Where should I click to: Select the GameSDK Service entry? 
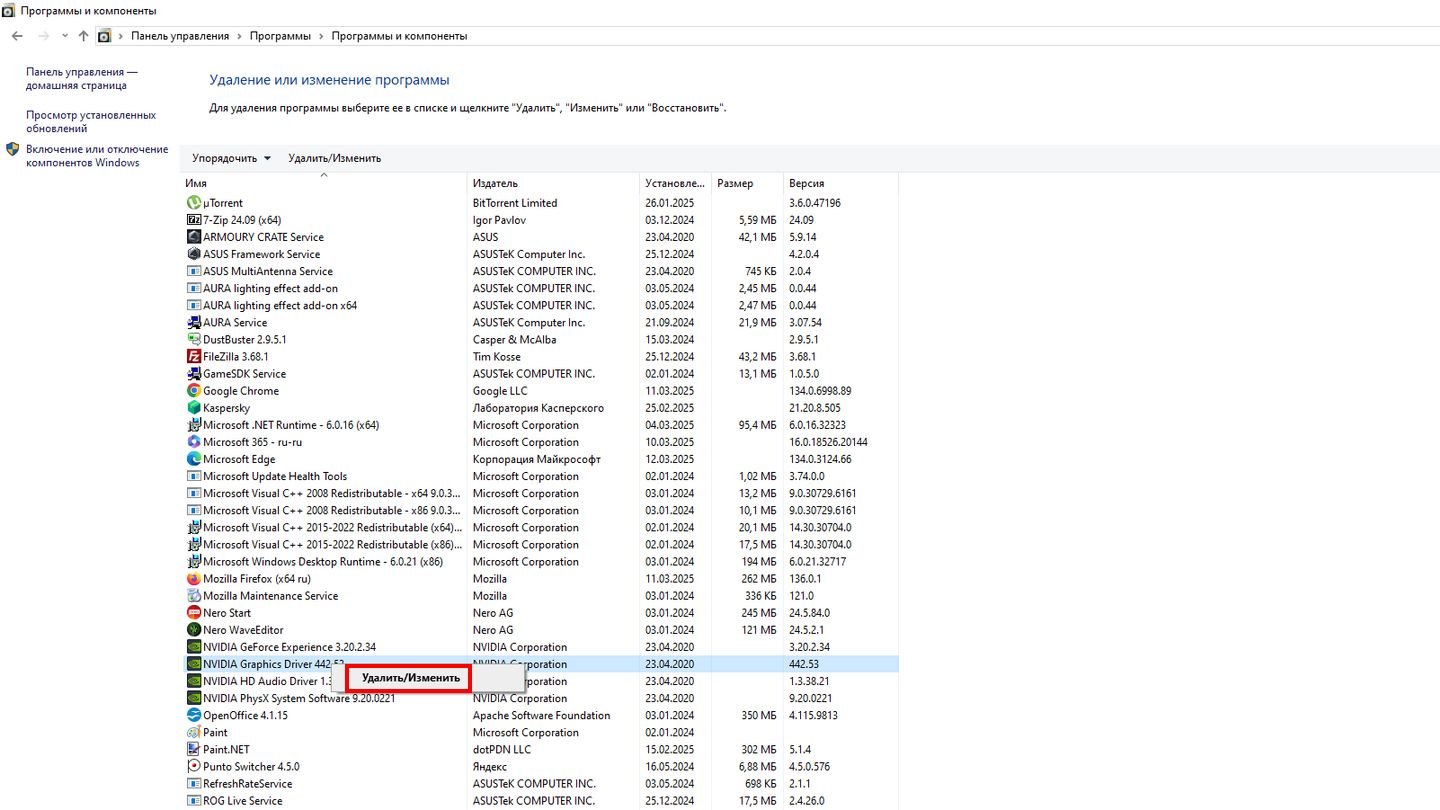click(540, 374)
